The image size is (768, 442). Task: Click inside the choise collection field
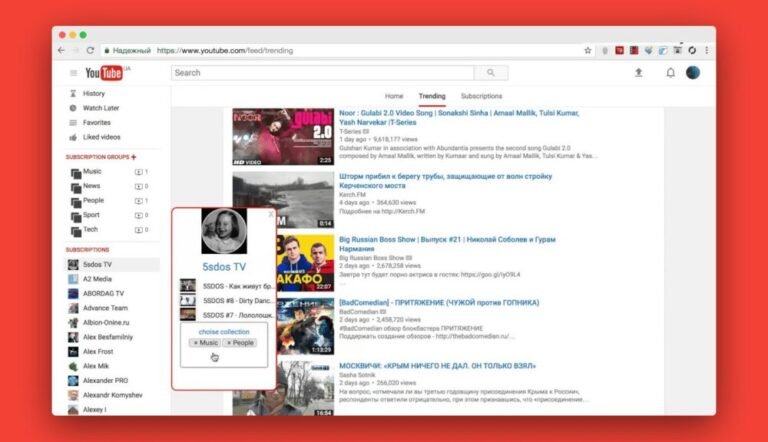point(224,345)
